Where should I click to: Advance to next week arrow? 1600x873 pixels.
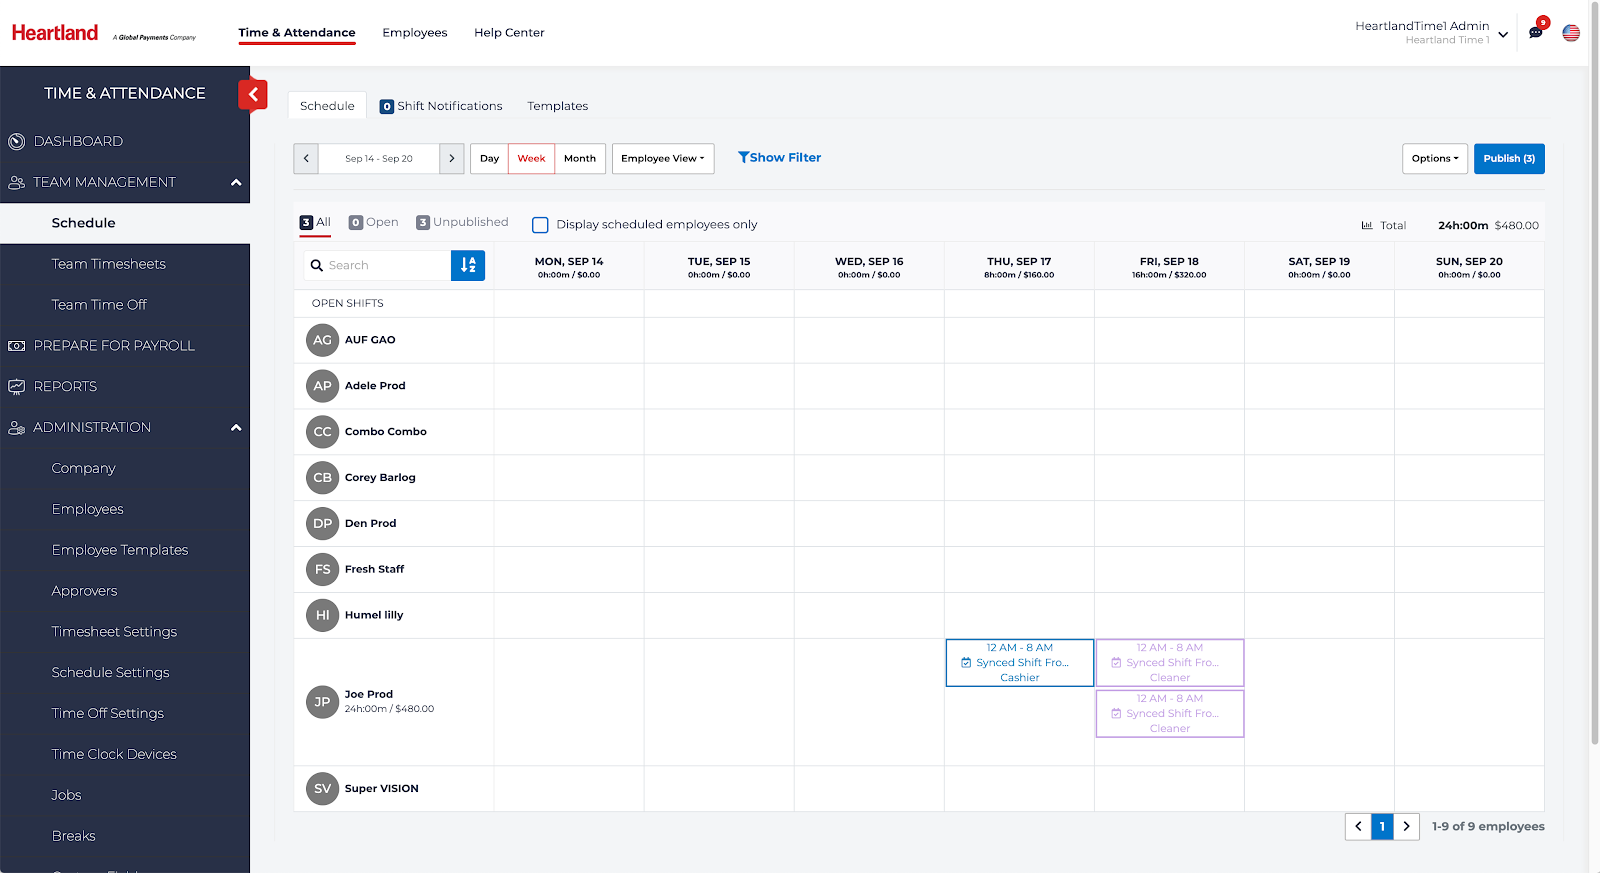tap(452, 159)
